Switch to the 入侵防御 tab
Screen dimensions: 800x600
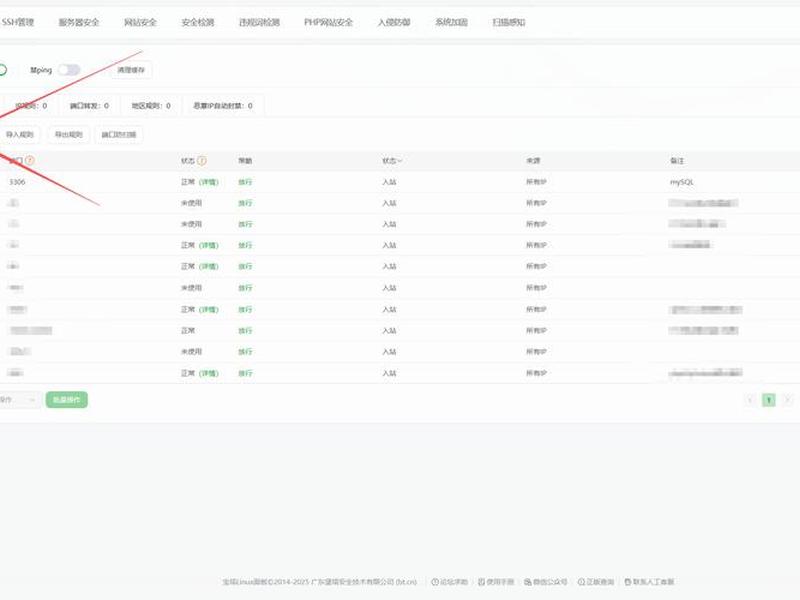point(394,22)
